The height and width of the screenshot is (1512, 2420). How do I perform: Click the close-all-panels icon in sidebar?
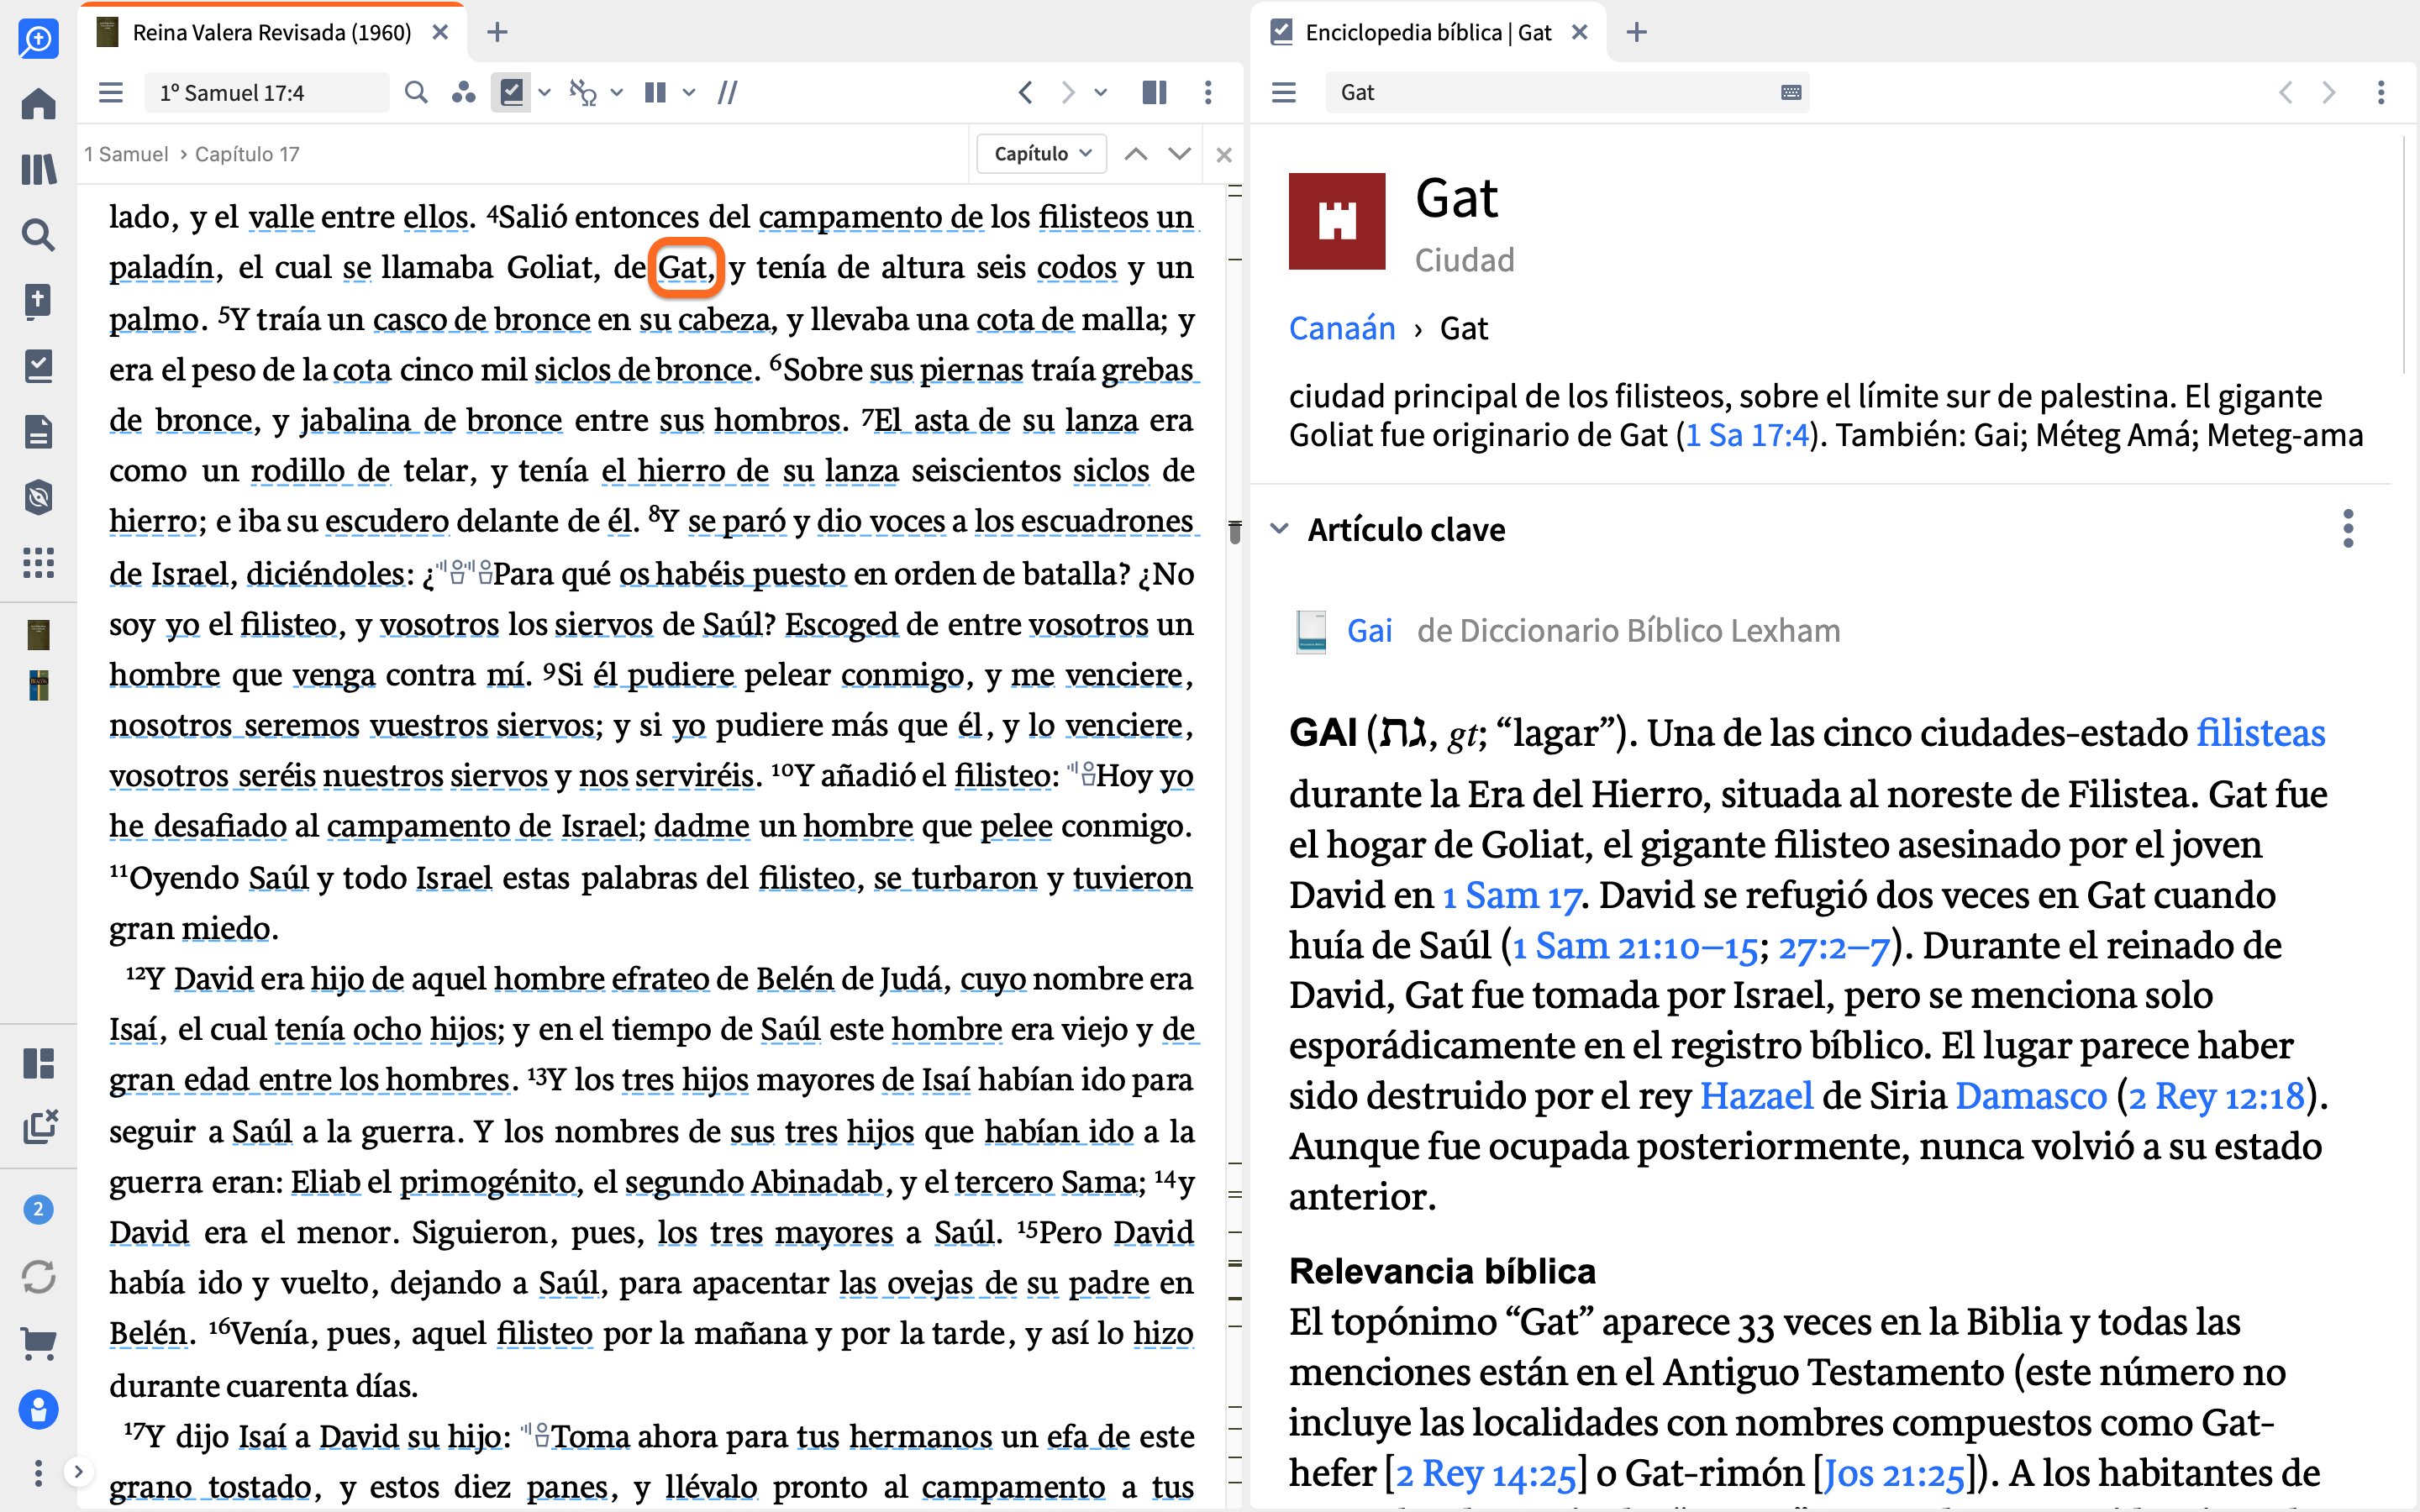(x=39, y=1127)
